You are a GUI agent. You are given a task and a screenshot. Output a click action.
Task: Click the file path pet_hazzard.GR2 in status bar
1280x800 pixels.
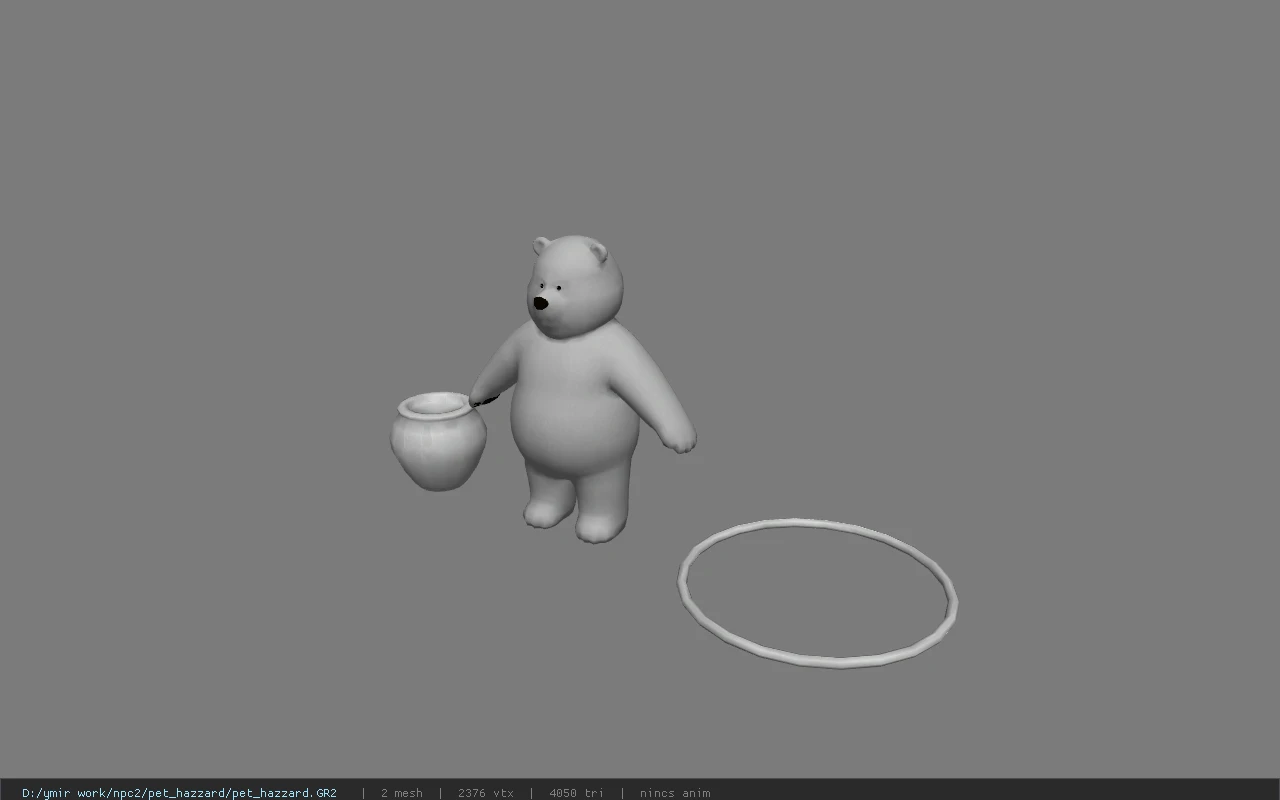[x=179, y=793]
